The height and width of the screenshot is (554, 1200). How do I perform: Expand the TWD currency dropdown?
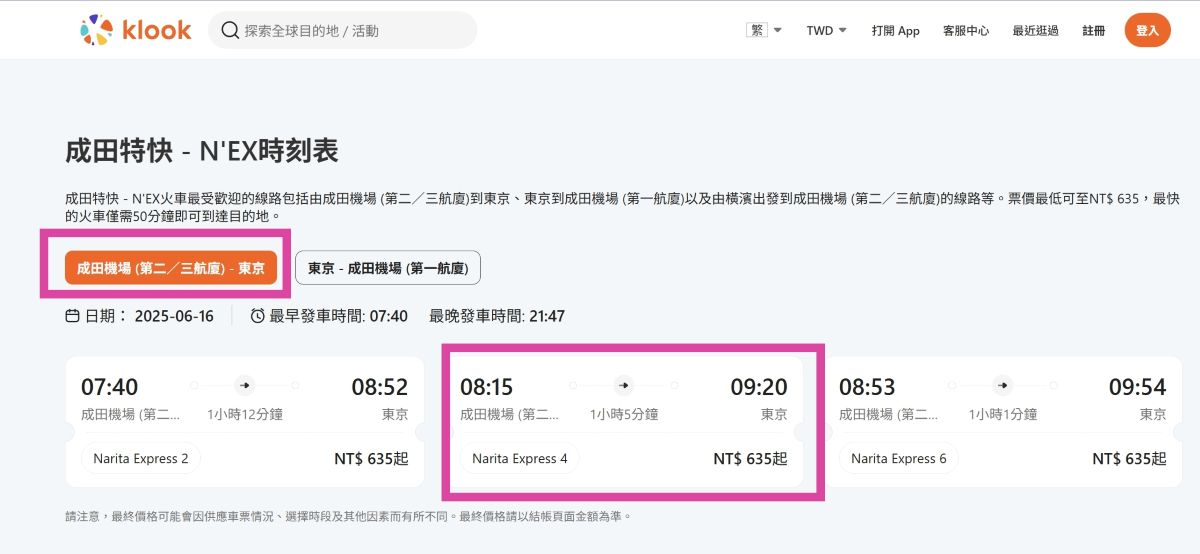[x=827, y=30]
